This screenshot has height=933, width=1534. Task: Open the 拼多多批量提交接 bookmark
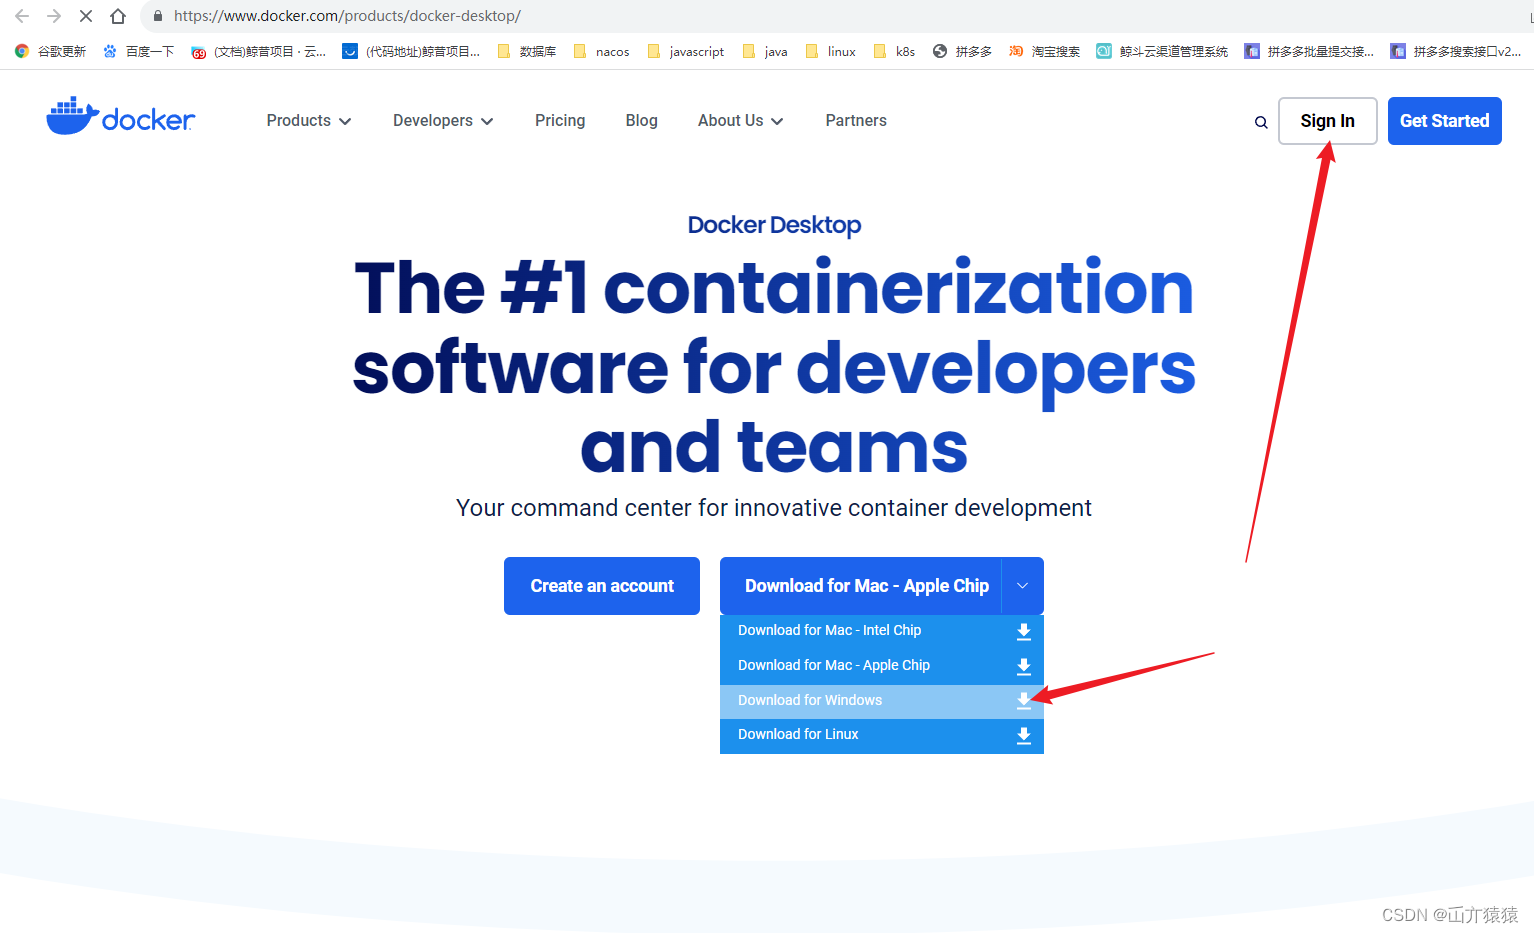tap(1309, 51)
